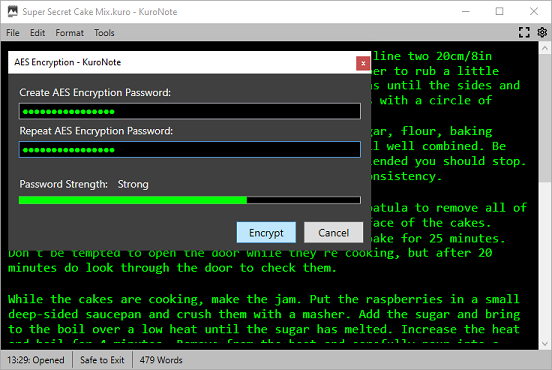Viewport: 552px width, 370px height.
Task: Open the settings gear icon
Action: [542, 32]
